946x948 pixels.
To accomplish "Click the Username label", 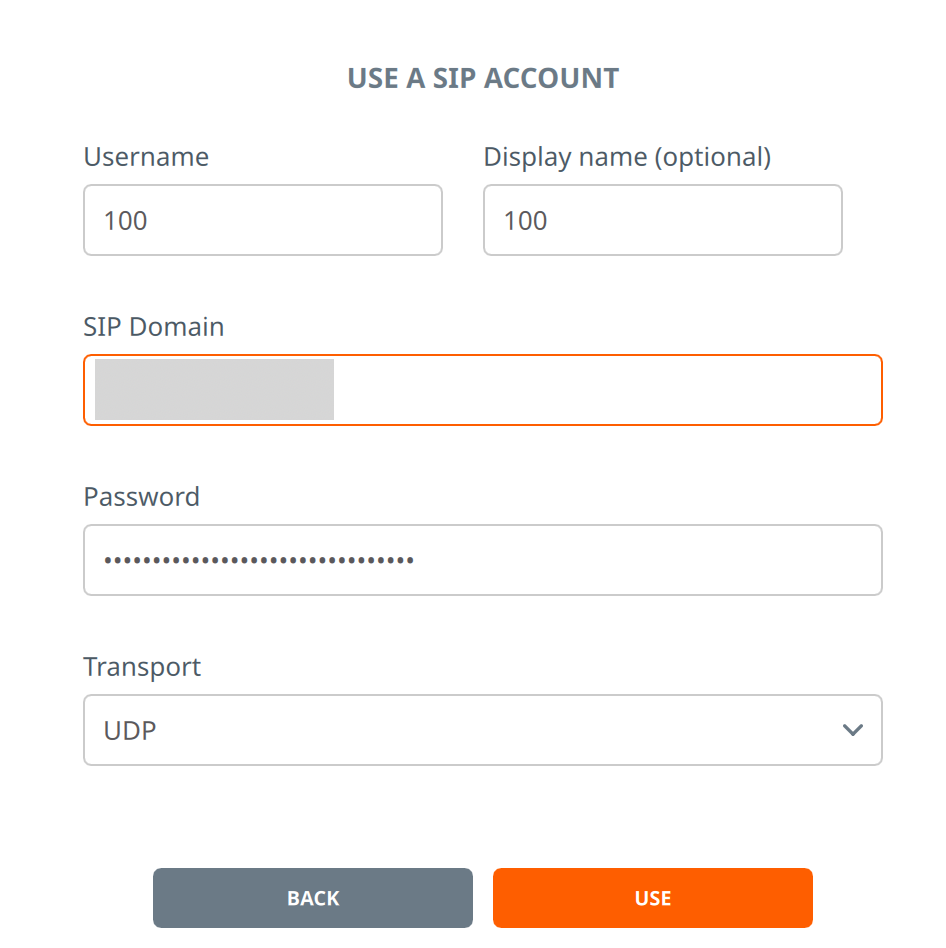I will pos(146,157).
